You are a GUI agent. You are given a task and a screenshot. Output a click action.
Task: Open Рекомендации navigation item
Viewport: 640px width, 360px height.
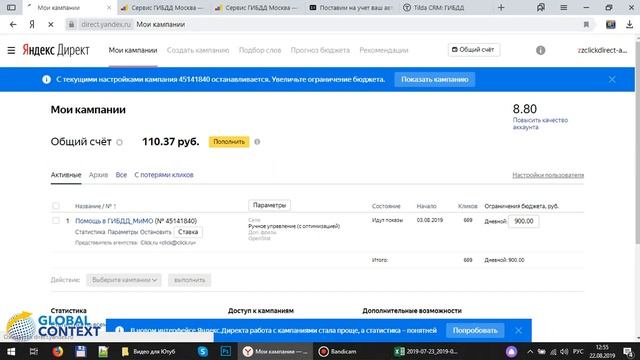coord(384,50)
